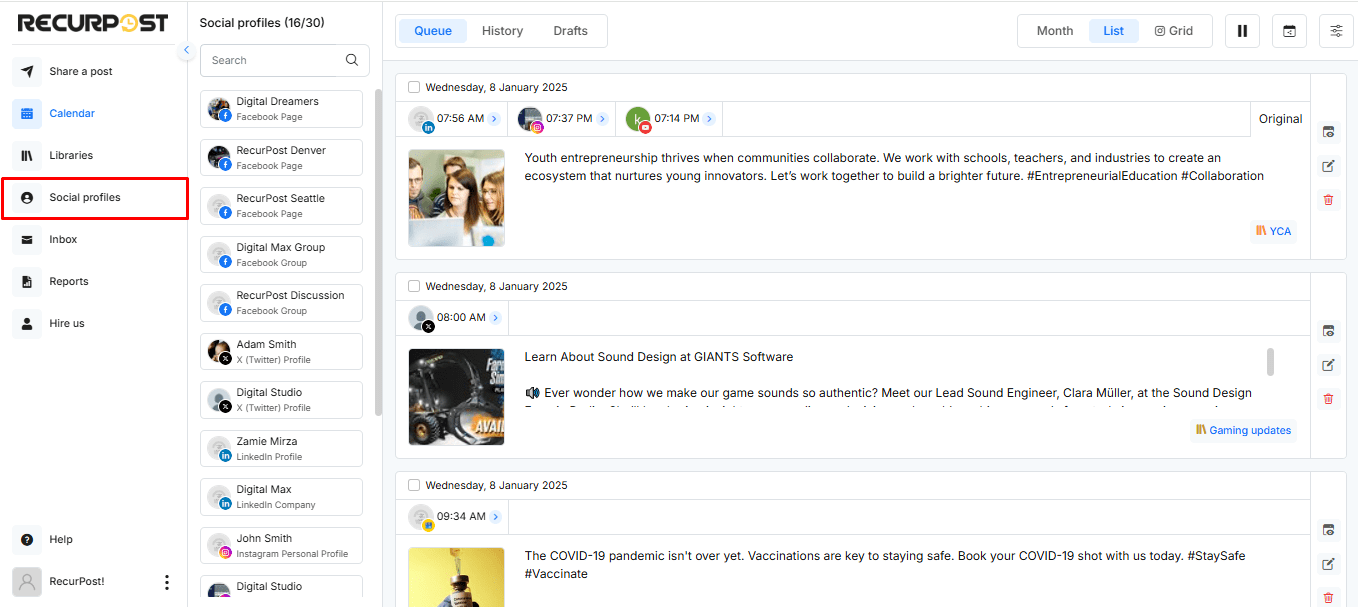Open the Drafts tab

(x=570, y=30)
